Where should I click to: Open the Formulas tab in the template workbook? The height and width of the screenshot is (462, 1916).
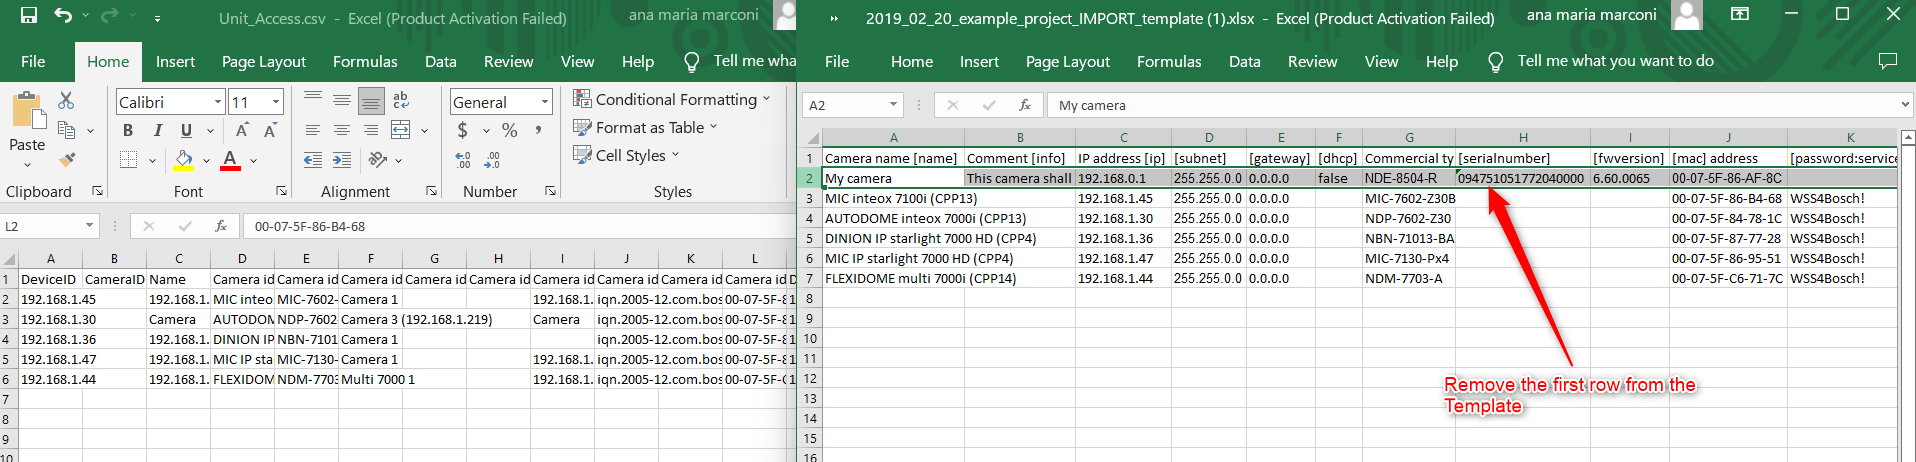(x=1168, y=61)
